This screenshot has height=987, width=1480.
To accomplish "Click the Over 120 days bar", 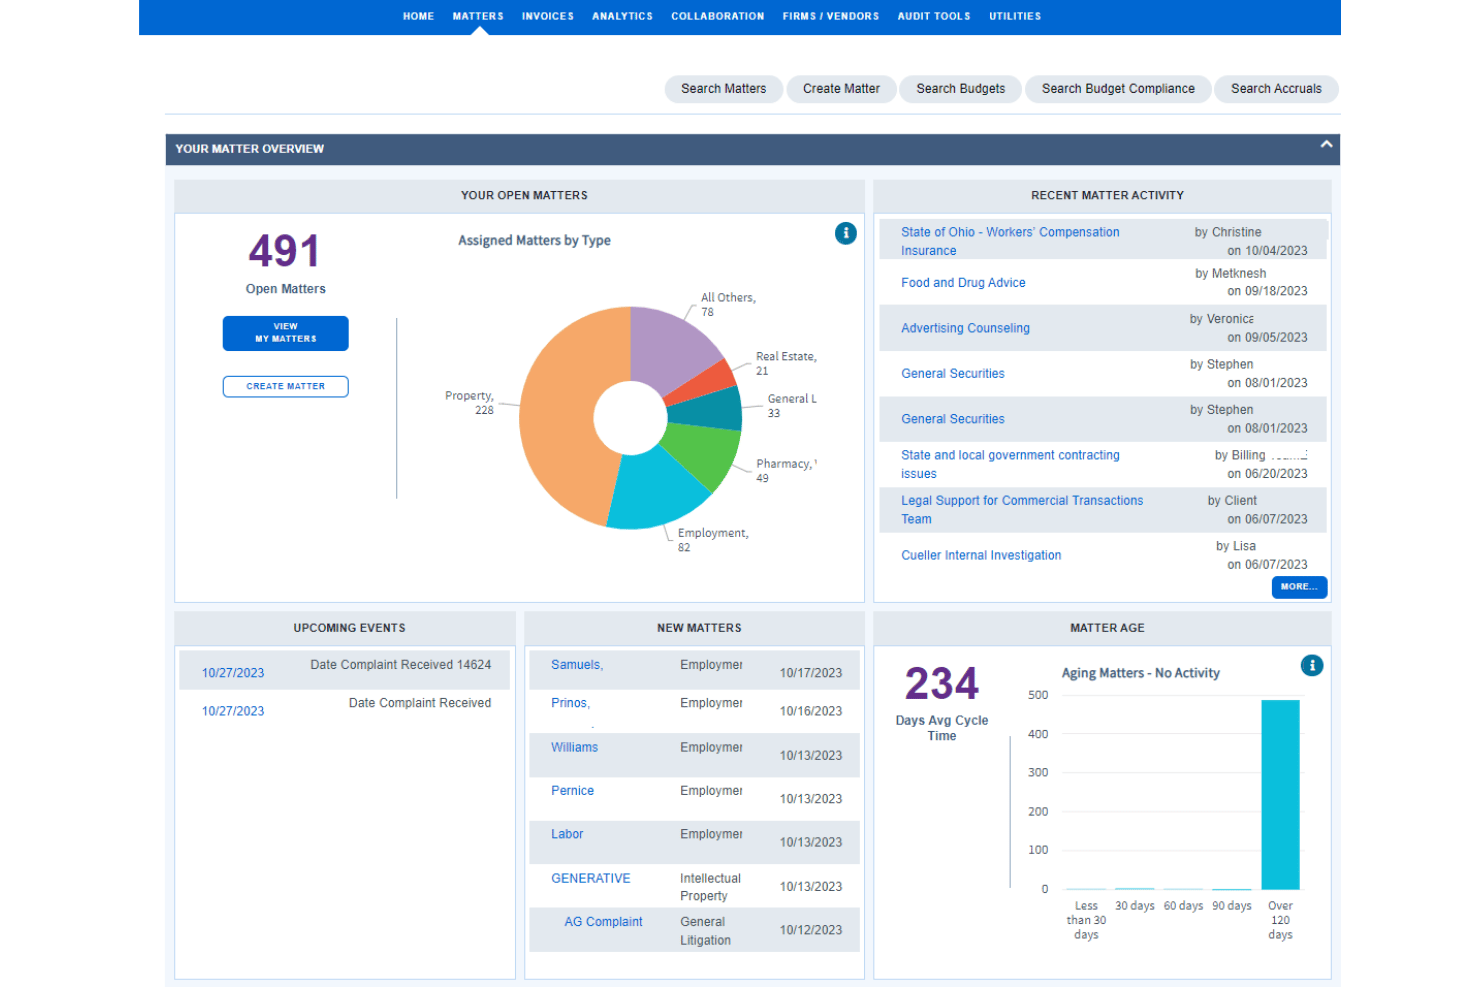I will tap(1280, 794).
